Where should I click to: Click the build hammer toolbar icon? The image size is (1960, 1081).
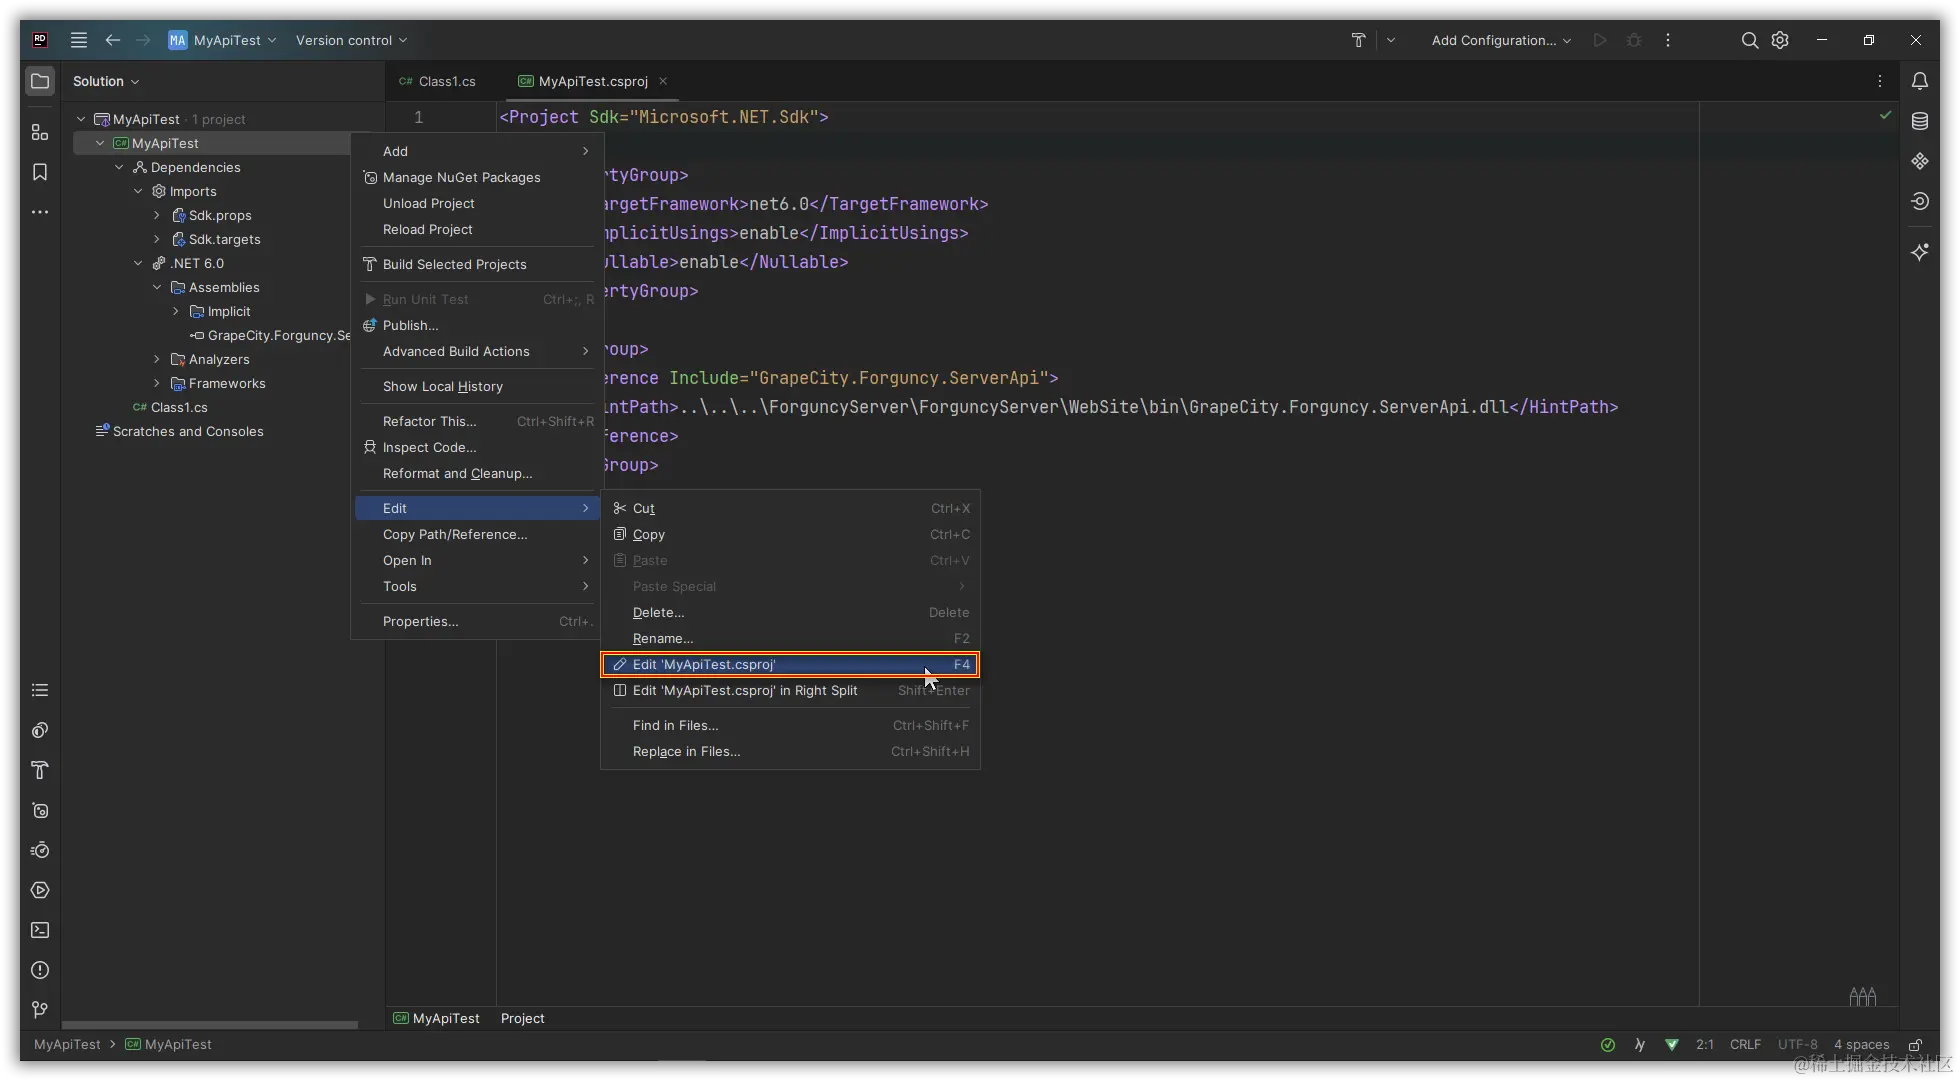coord(1358,40)
